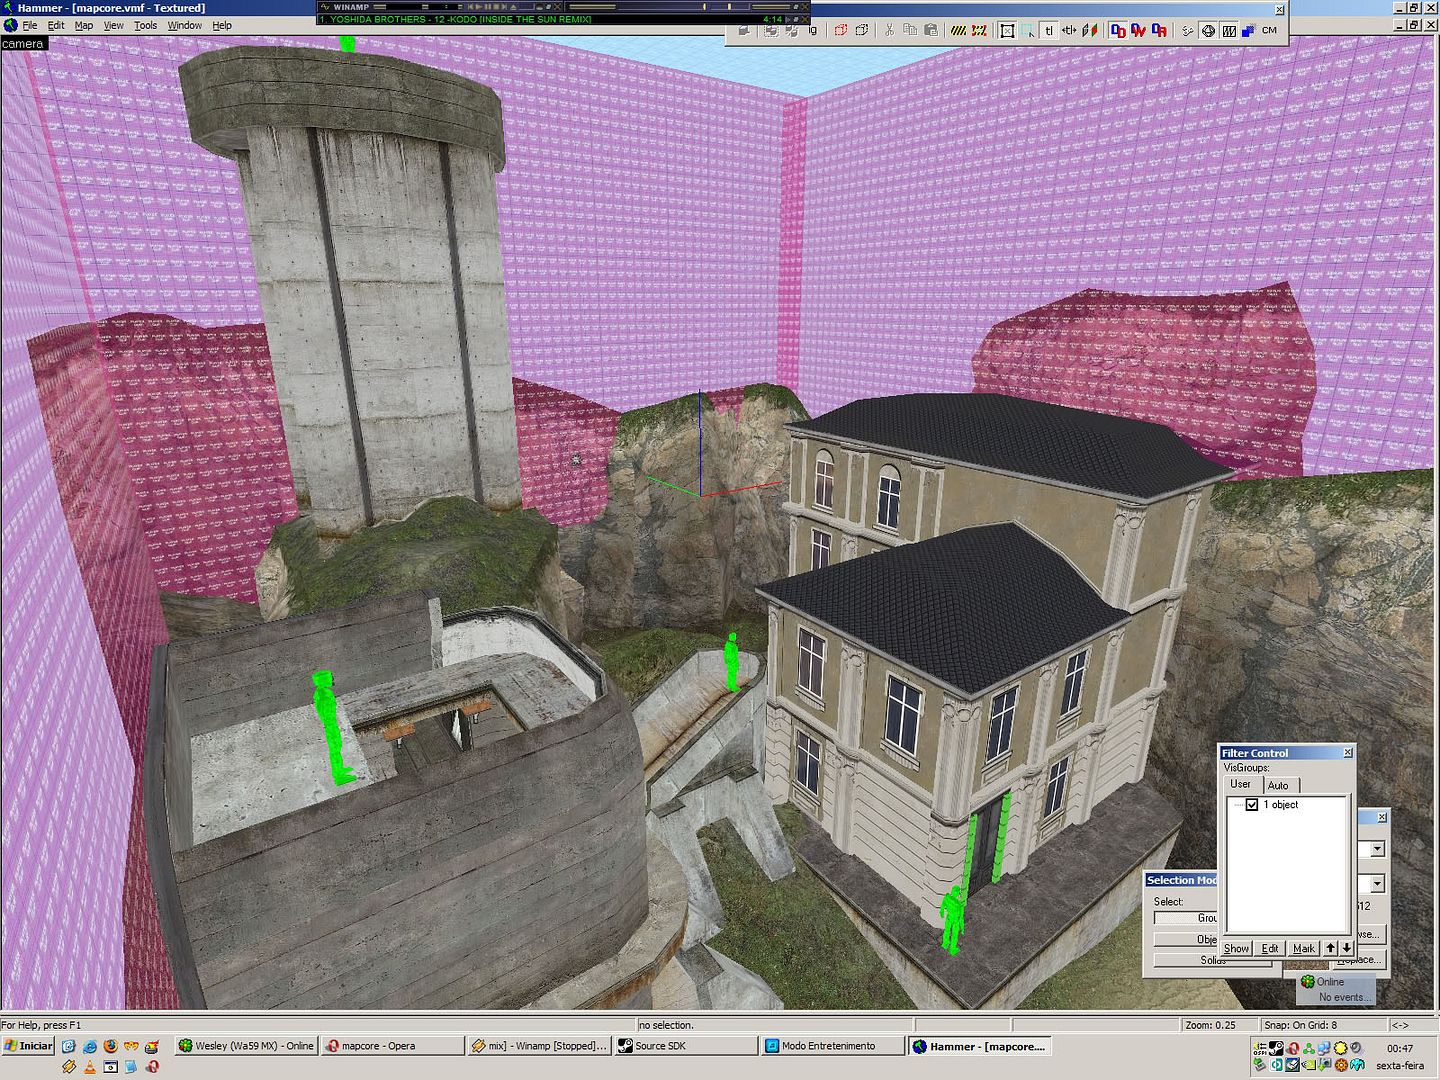Expand the upper dropdown behind Filter Control
The height and width of the screenshot is (1080, 1440).
1377,849
